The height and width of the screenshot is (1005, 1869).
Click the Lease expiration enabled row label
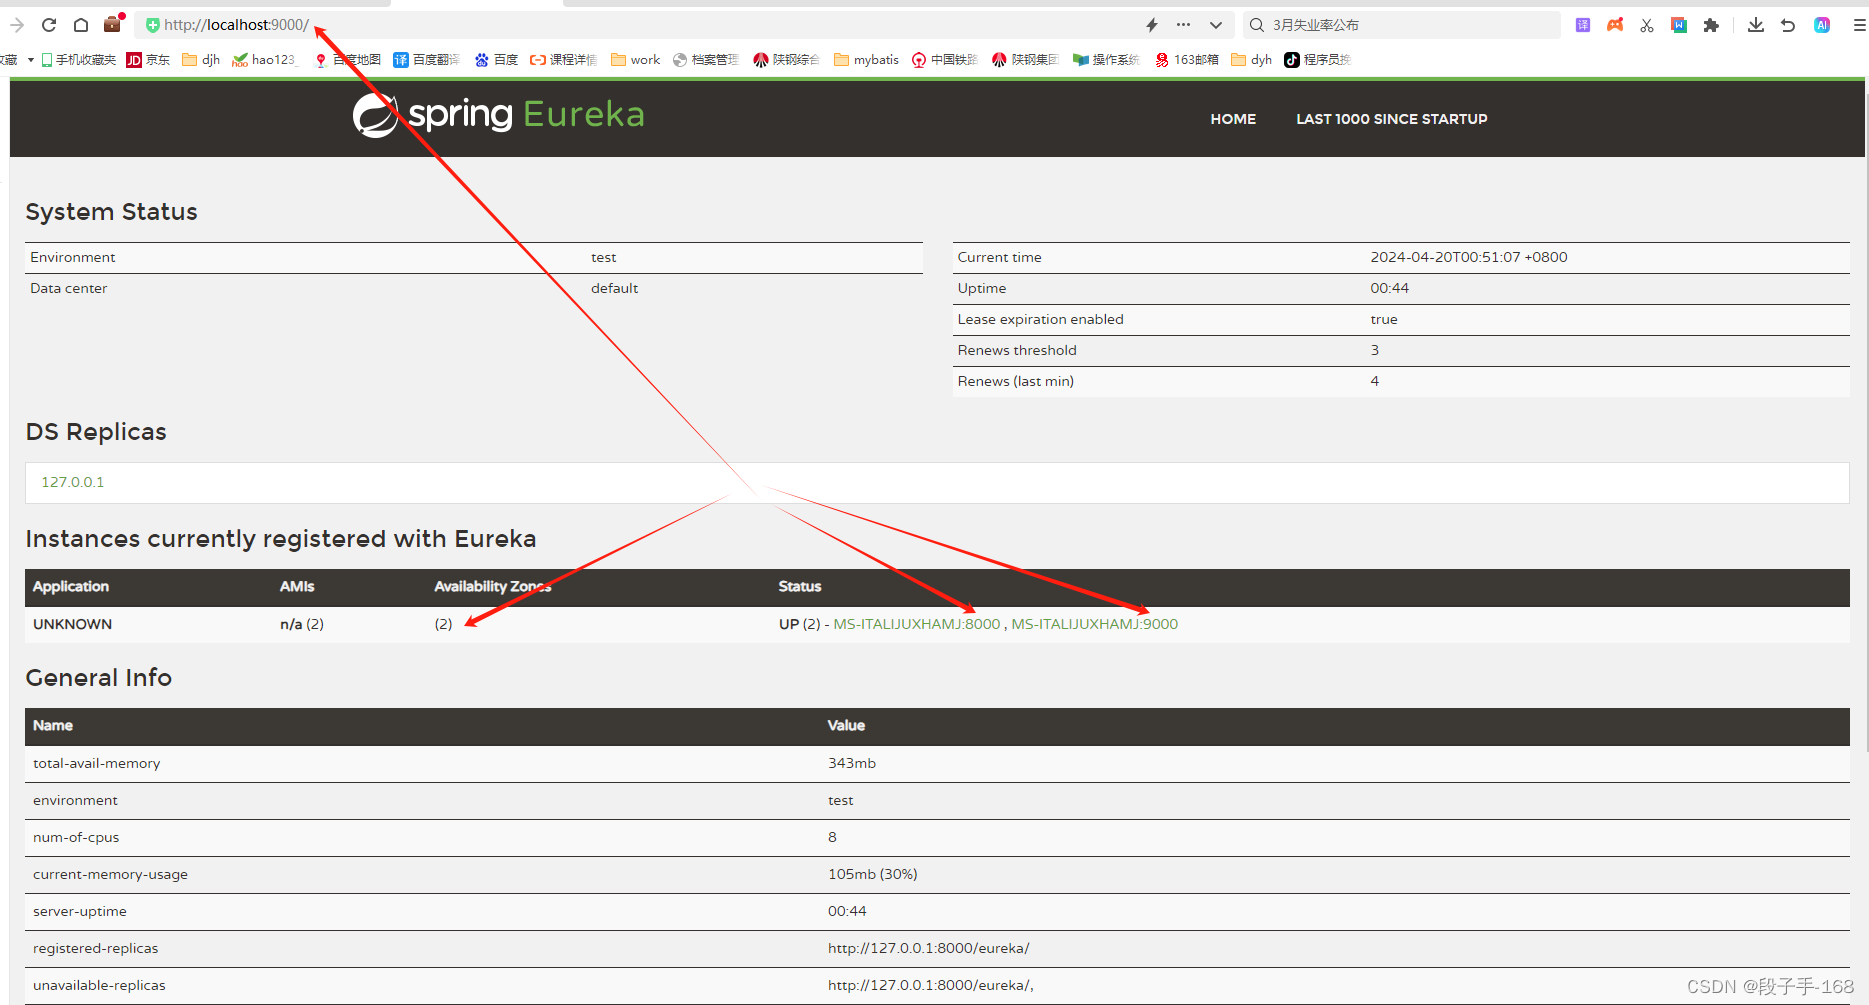coord(1041,319)
